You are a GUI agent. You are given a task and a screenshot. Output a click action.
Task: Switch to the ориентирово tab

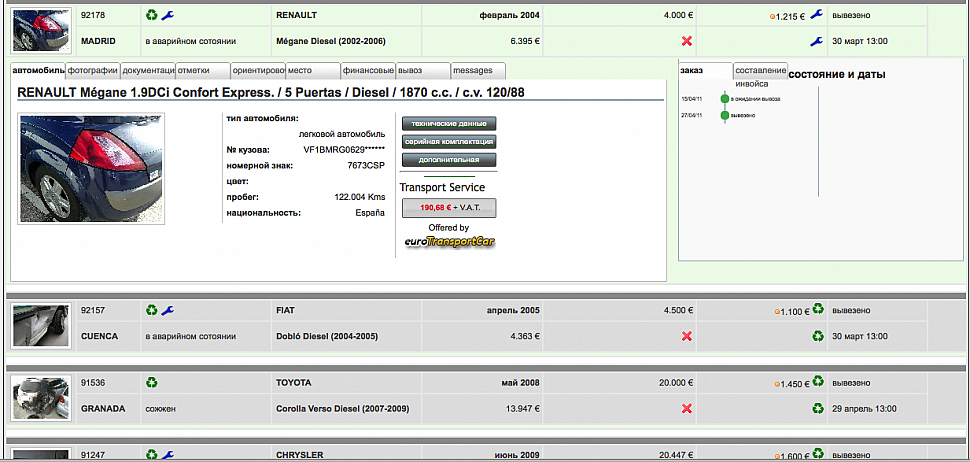tap(258, 71)
